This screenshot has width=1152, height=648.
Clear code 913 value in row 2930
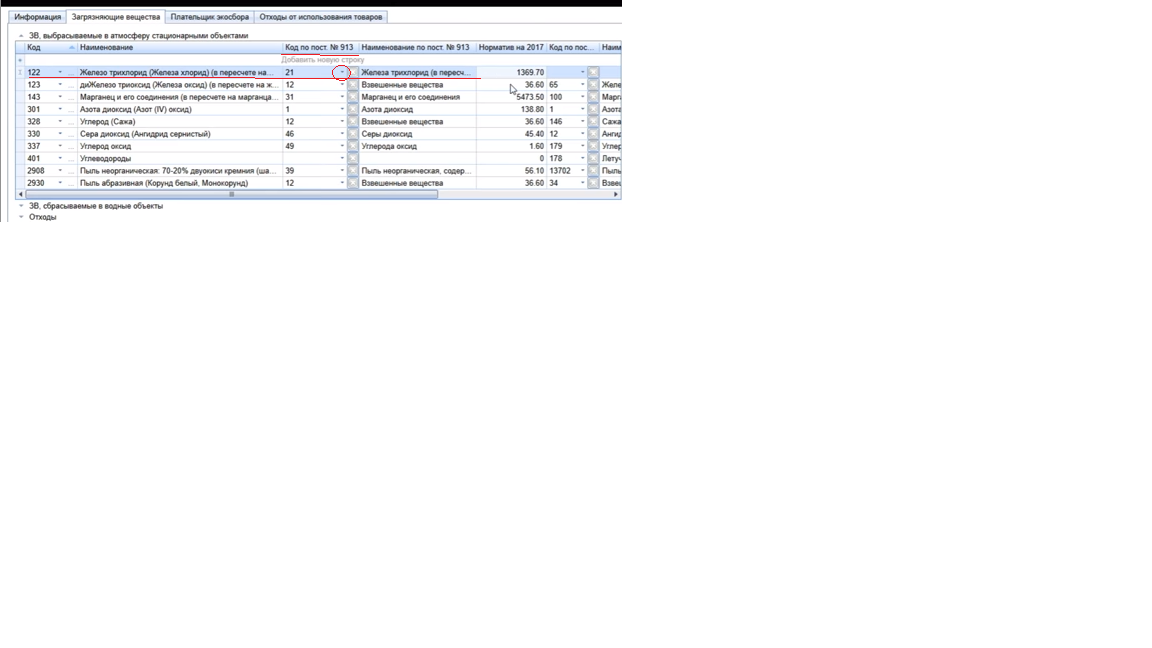[x=353, y=183]
